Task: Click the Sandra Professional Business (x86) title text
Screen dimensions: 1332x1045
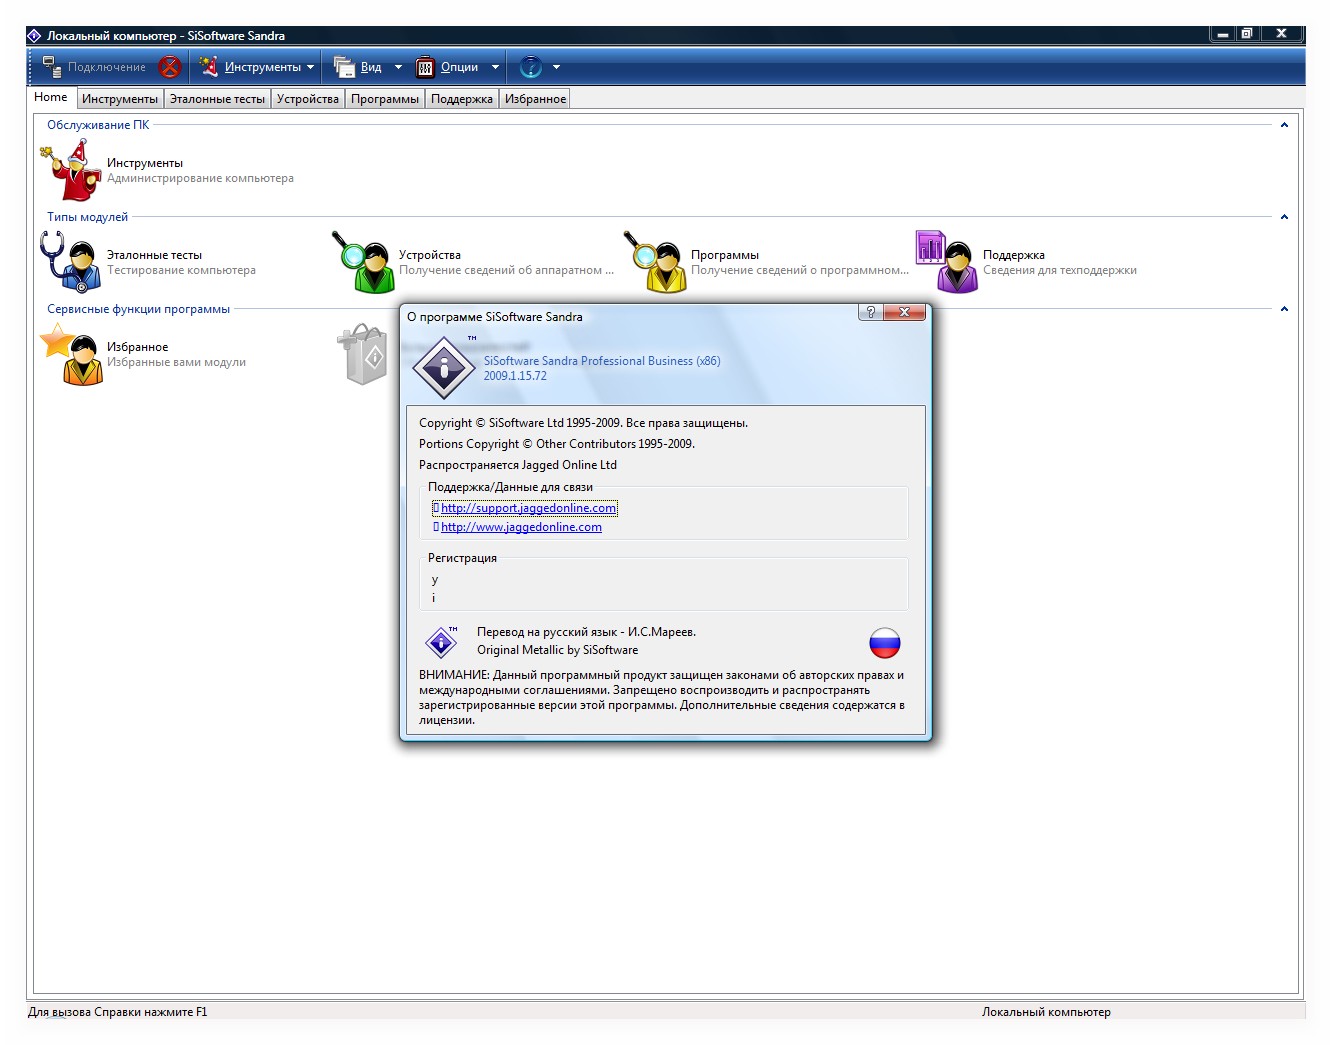Action: click(x=602, y=361)
